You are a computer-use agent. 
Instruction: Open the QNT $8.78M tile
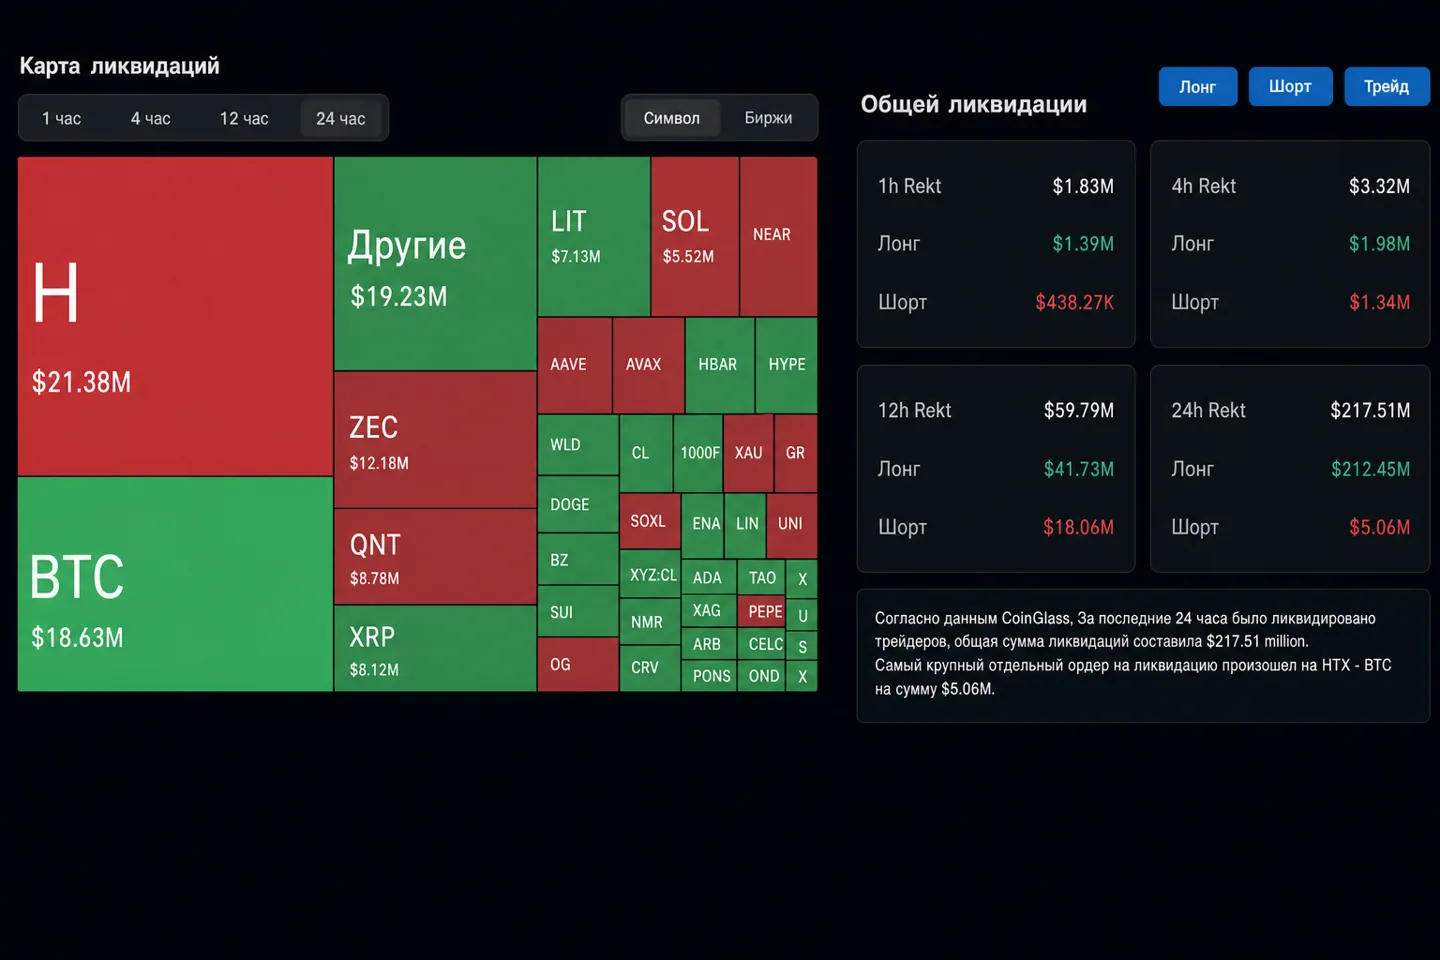[x=435, y=557]
